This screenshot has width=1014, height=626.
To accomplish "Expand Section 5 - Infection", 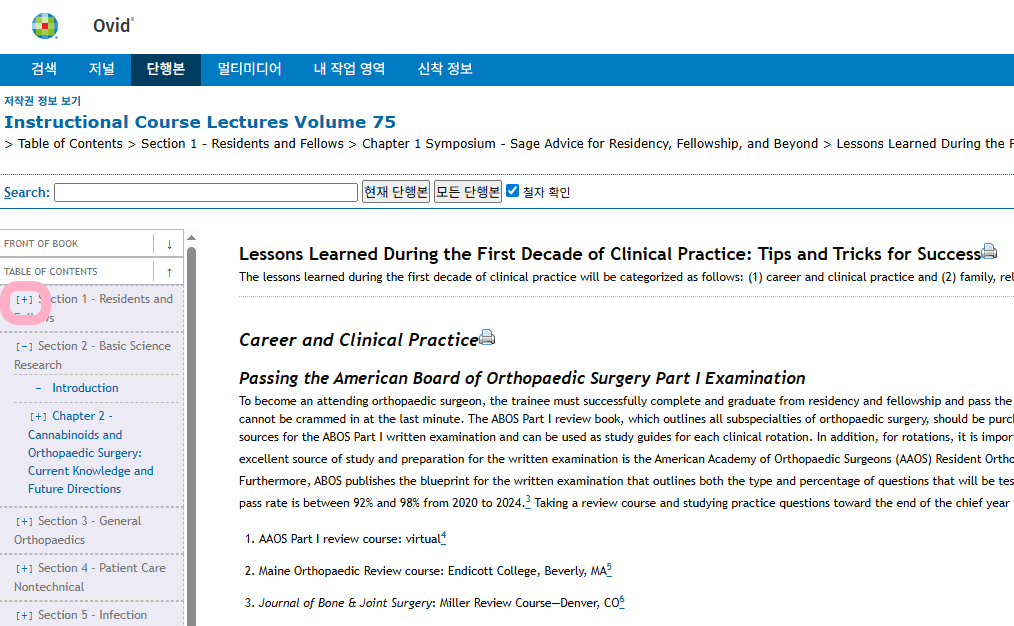I will (25, 615).
